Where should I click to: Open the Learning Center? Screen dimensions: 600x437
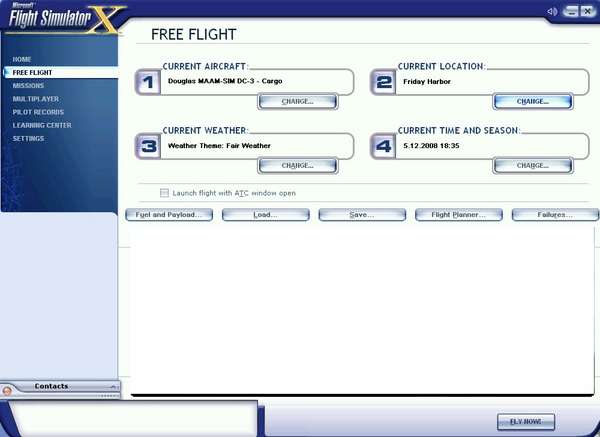(42, 125)
